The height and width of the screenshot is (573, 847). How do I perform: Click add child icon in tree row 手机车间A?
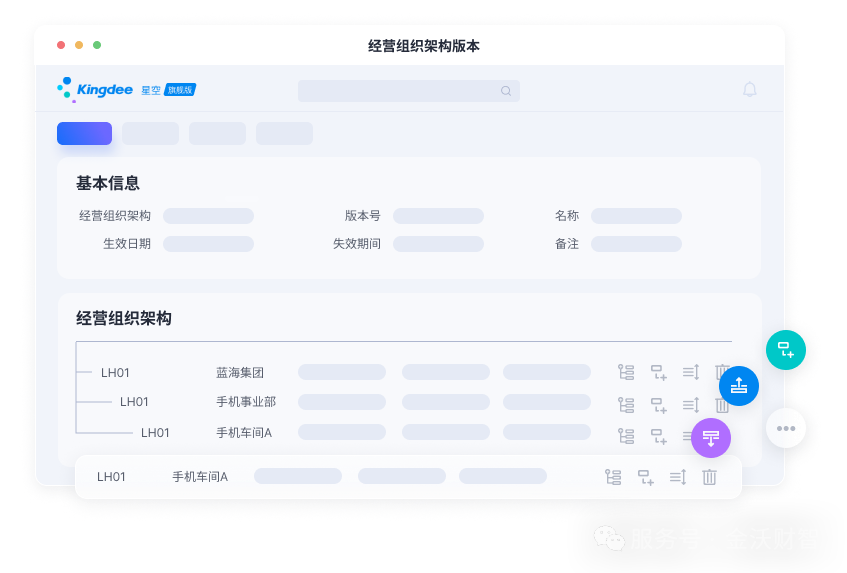click(658, 436)
